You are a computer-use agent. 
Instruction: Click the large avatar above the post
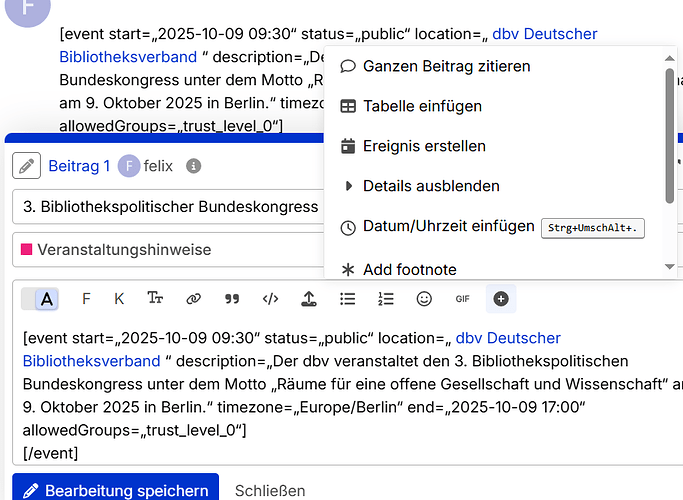[27, 9]
